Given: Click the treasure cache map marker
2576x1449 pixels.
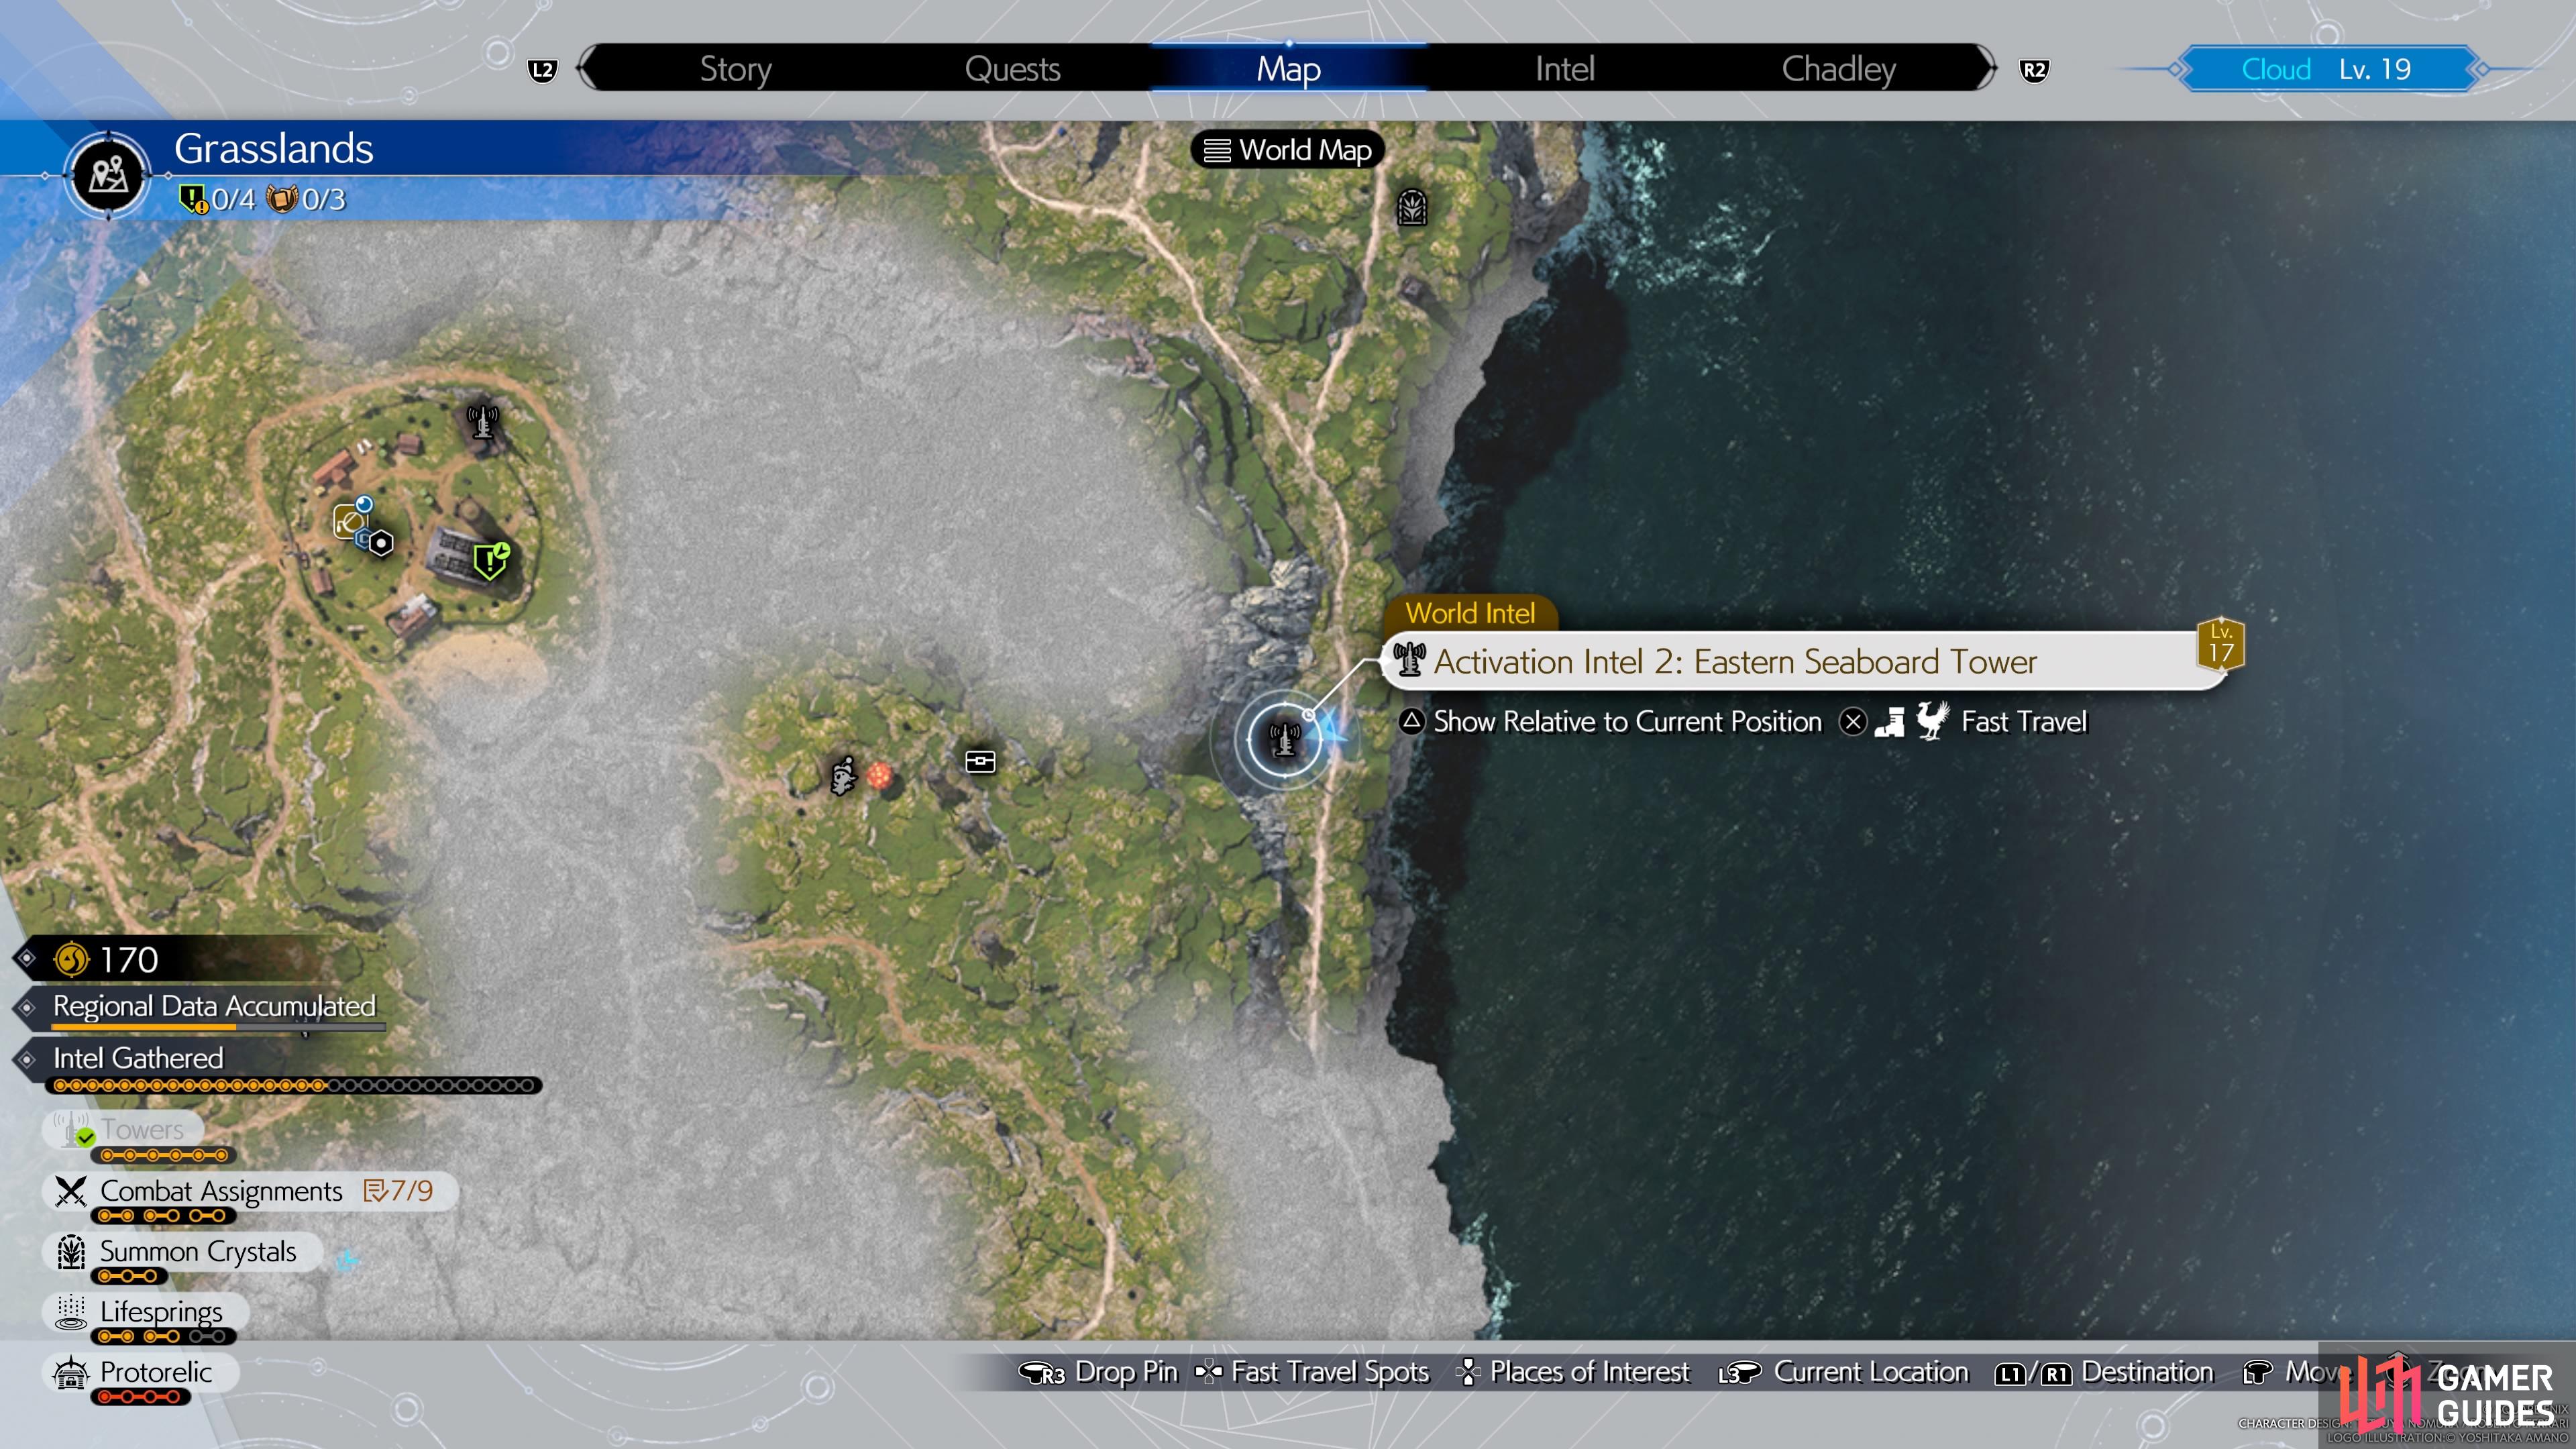Looking at the screenshot, I should point(980,762).
